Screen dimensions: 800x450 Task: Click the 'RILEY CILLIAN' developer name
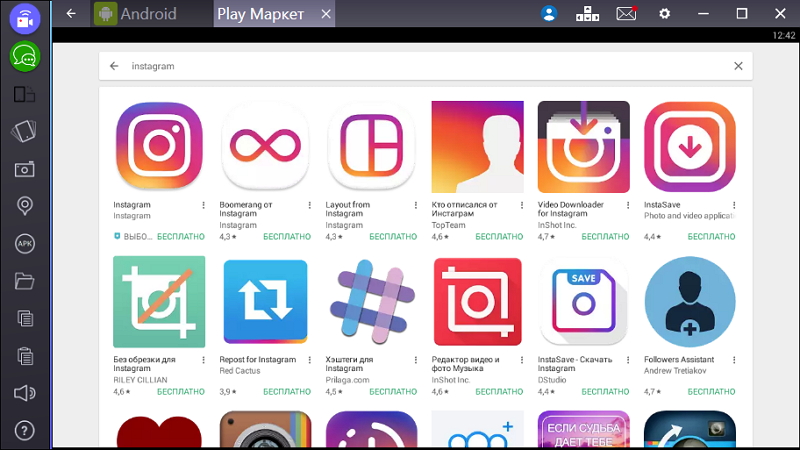click(140, 380)
